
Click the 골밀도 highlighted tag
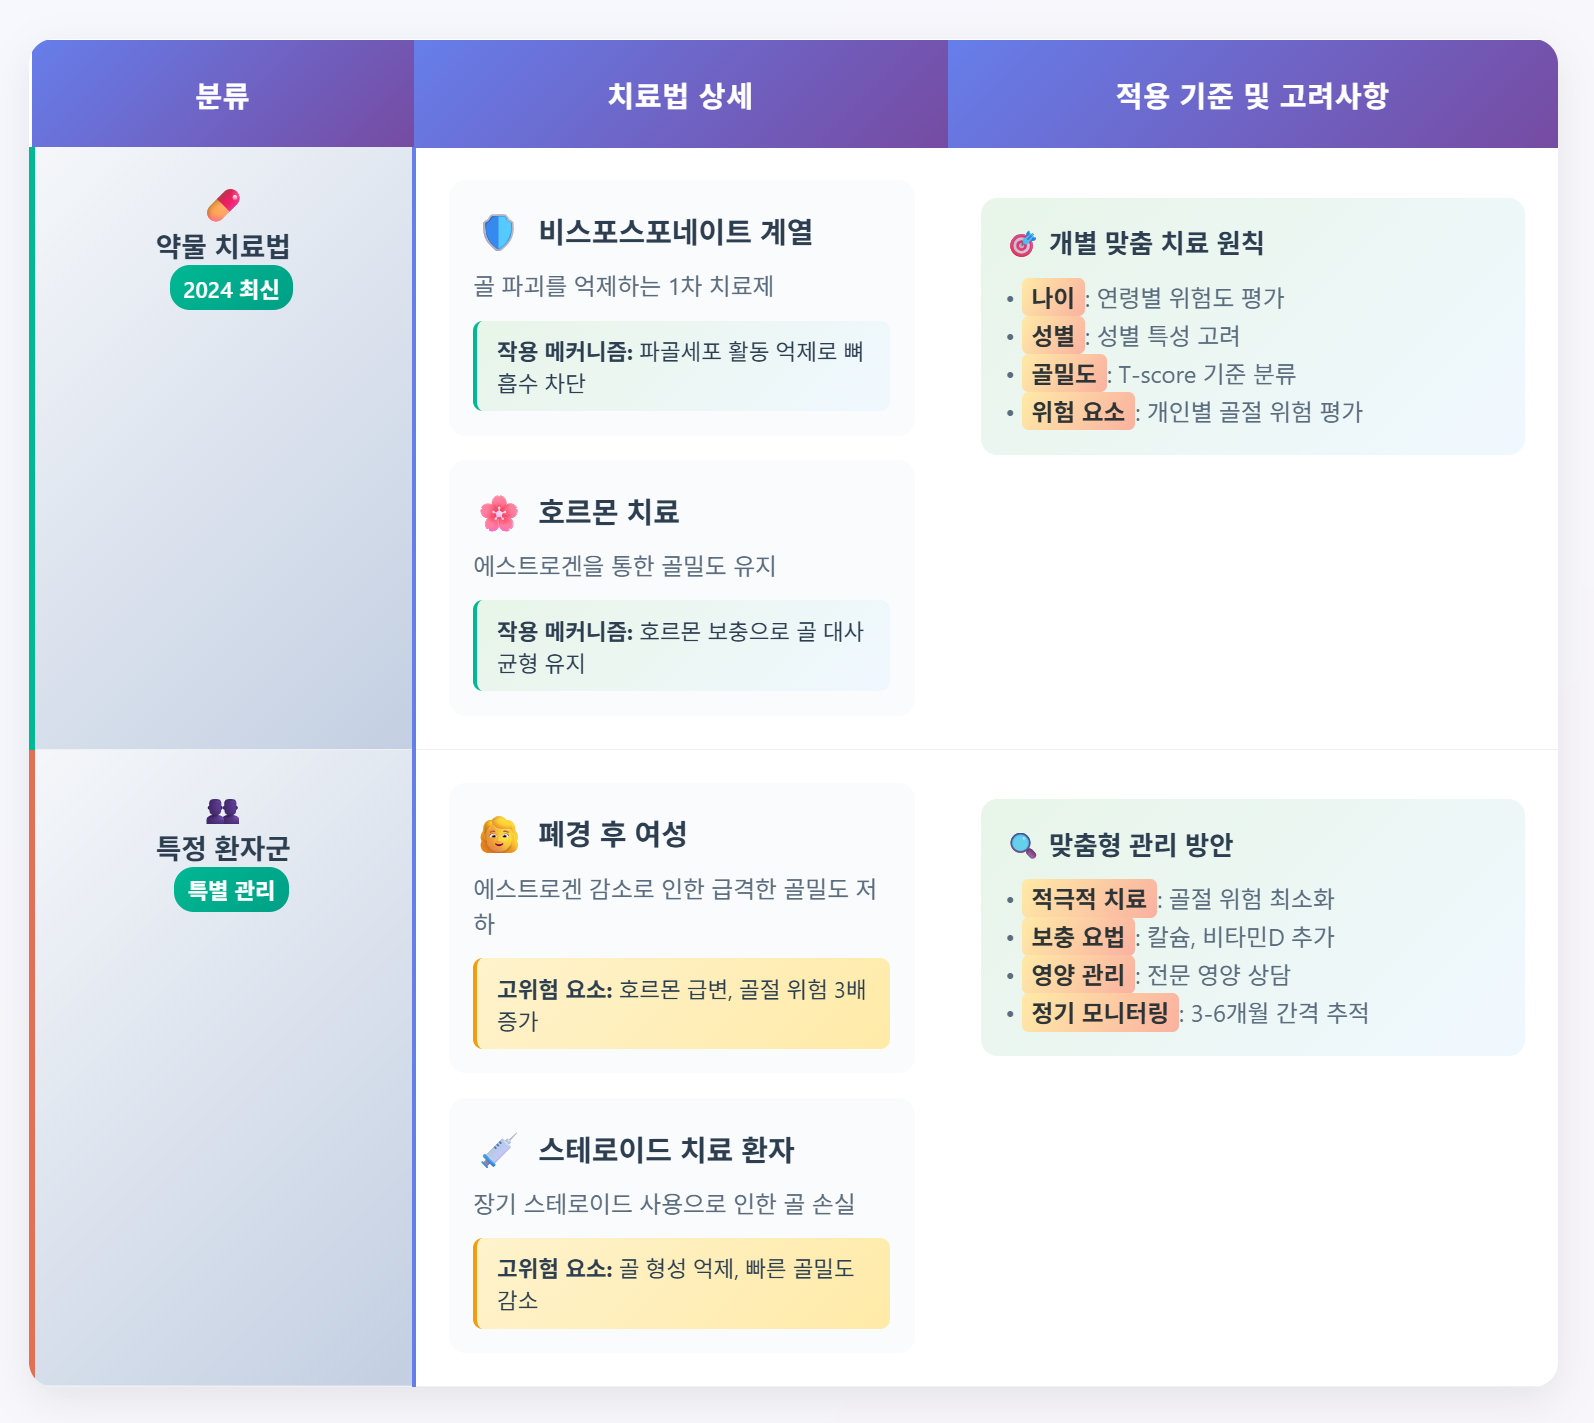(x=1064, y=374)
